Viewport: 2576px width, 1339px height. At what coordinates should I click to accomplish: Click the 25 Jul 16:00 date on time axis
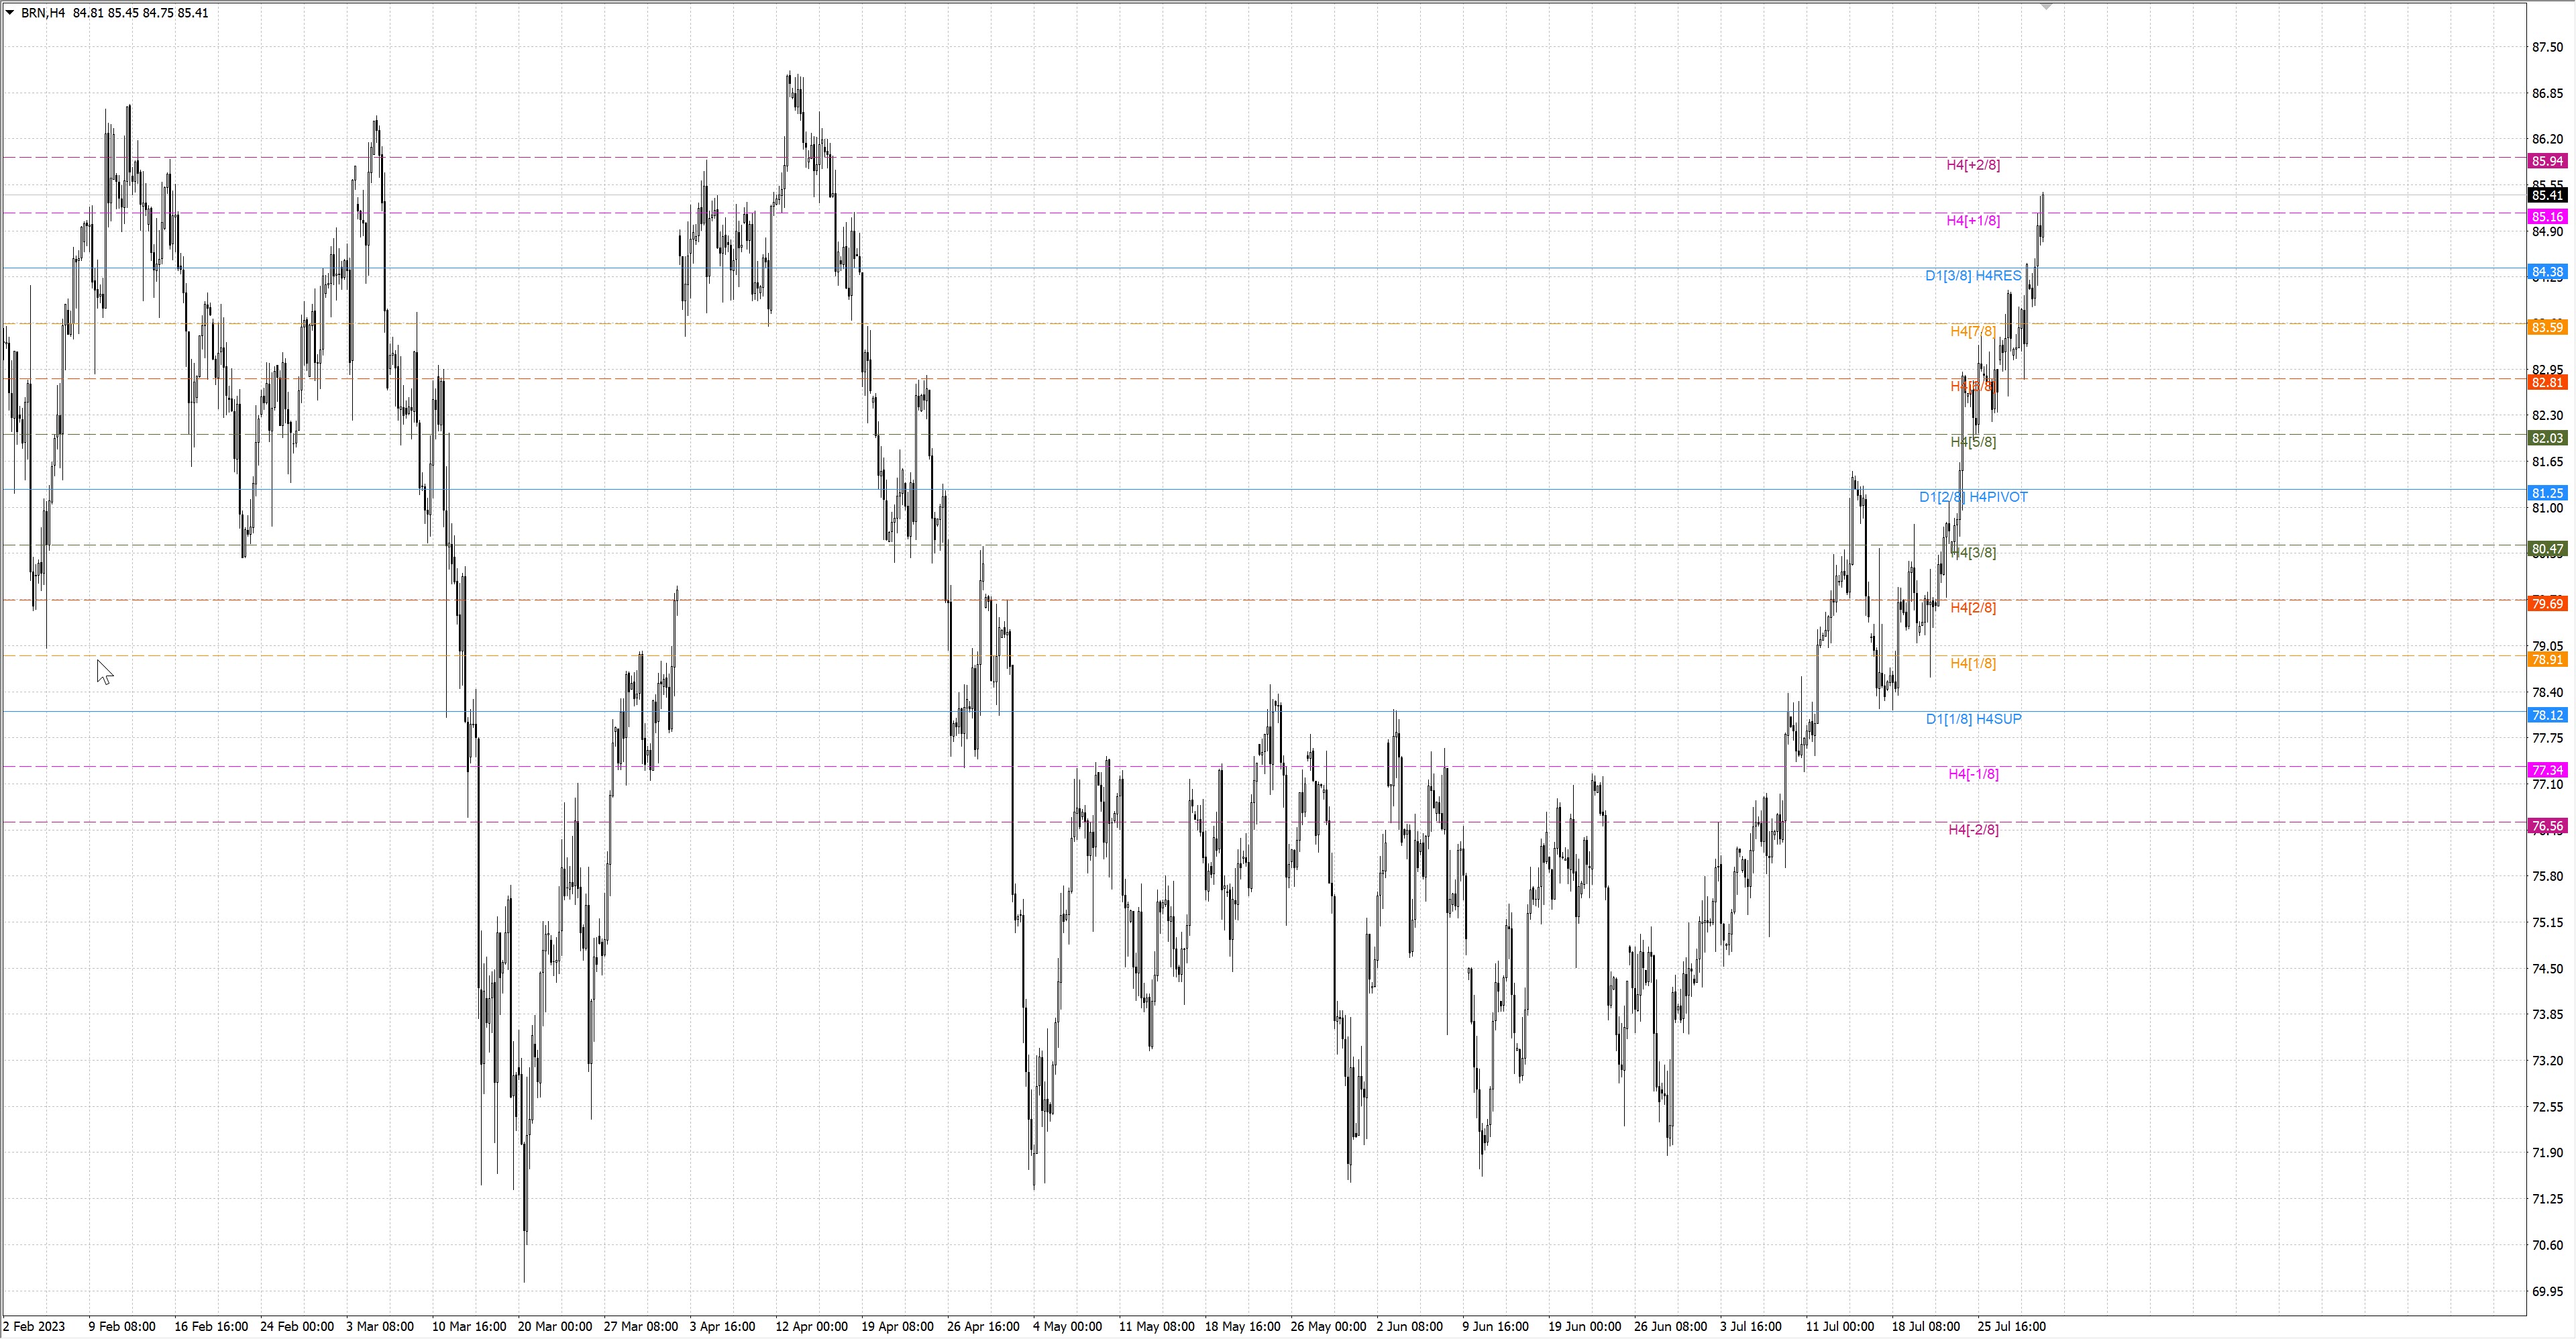[2011, 1327]
